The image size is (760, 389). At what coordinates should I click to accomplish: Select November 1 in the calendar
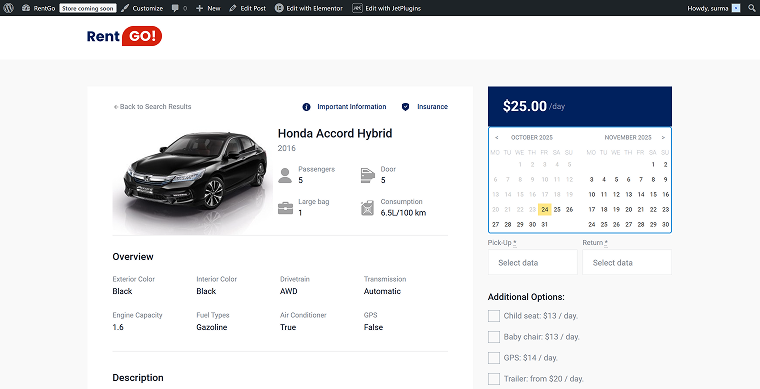coord(653,164)
